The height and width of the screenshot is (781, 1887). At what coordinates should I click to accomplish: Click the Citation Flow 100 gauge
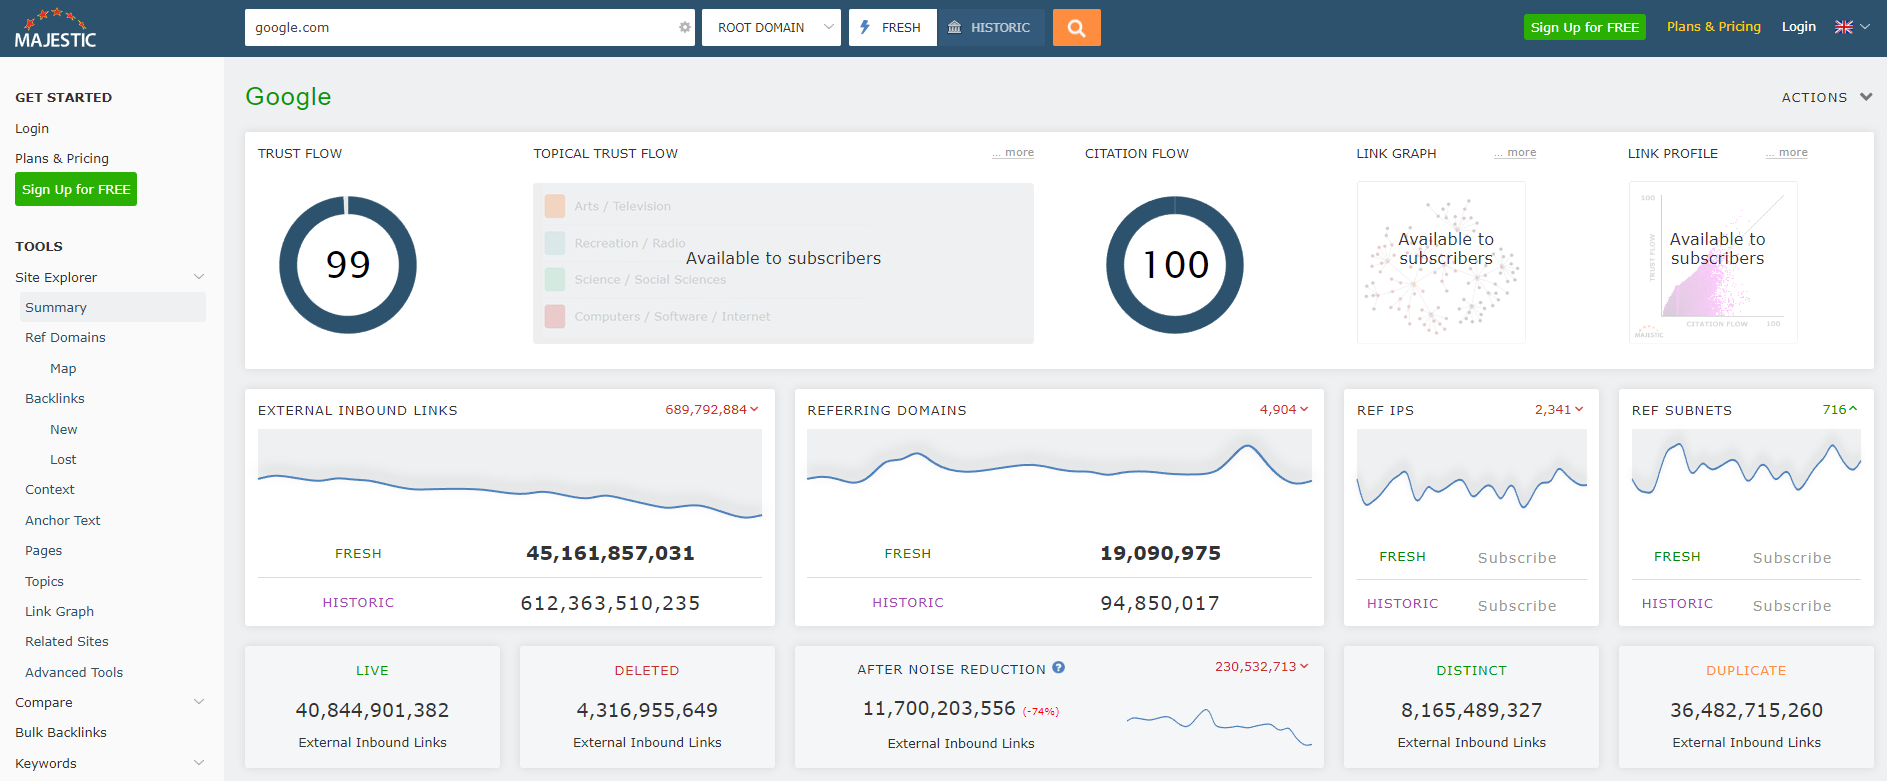pyautogui.click(x=1175, y=265)
